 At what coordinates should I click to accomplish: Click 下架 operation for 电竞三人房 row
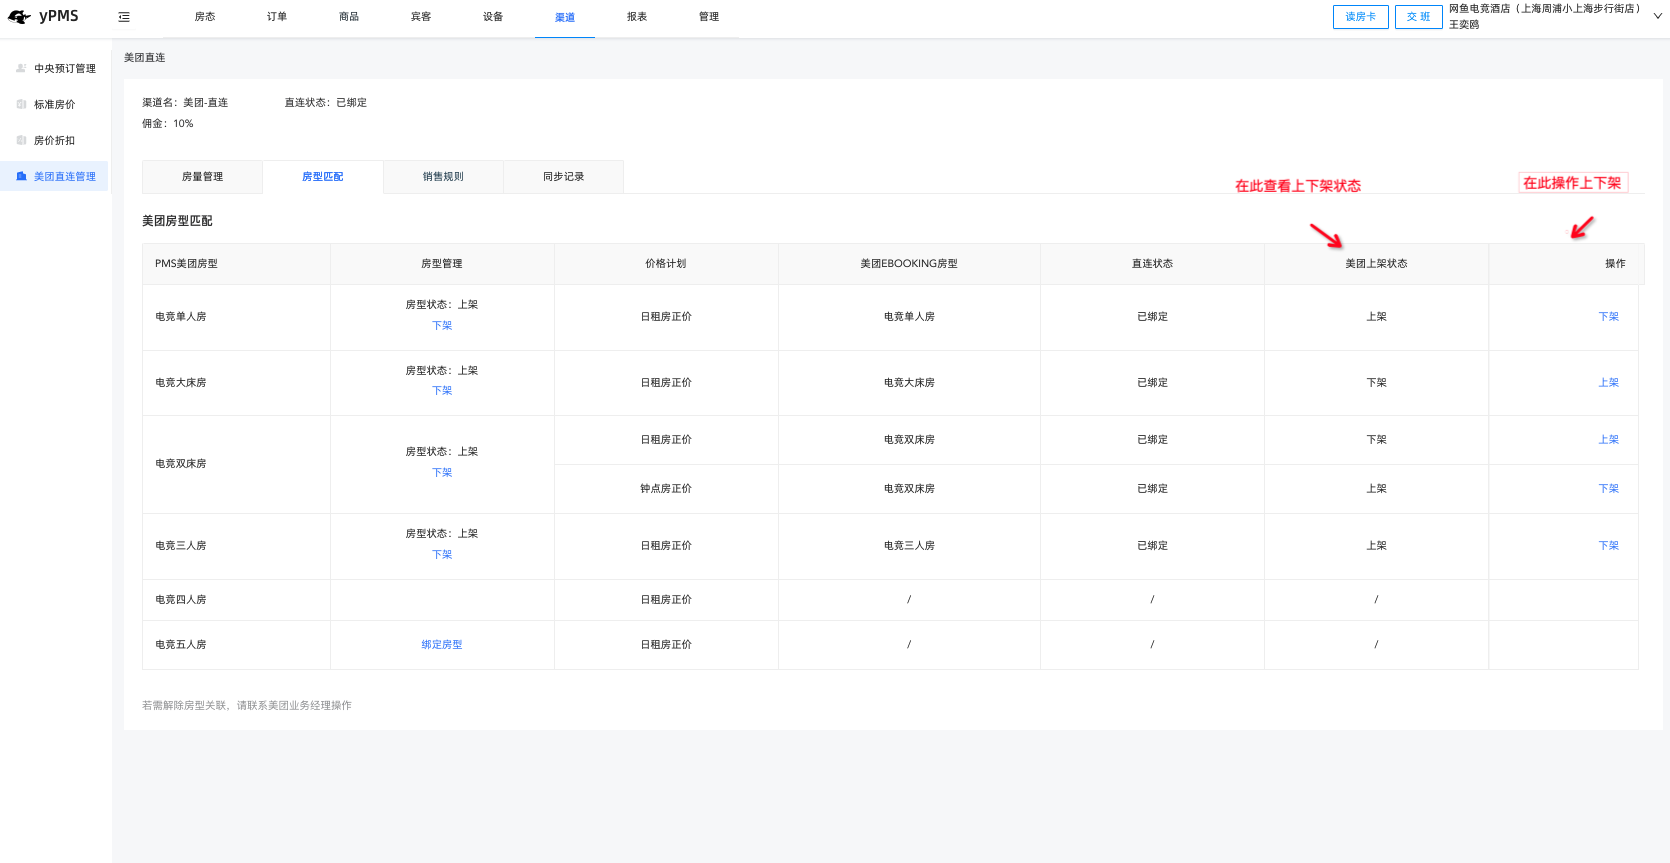(1608, 546)
